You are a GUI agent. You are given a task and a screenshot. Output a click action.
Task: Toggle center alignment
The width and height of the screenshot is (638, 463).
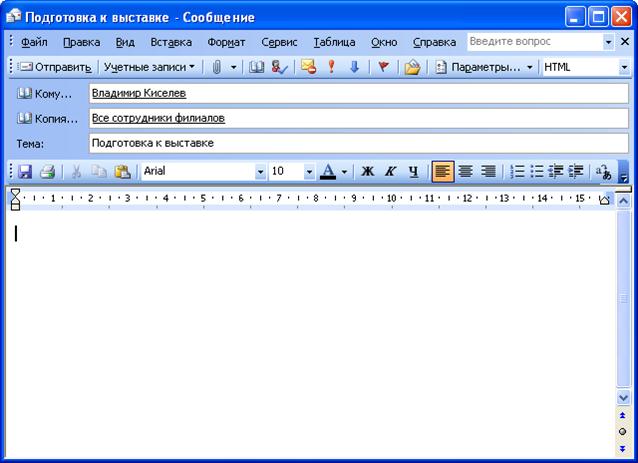[465, 171]
